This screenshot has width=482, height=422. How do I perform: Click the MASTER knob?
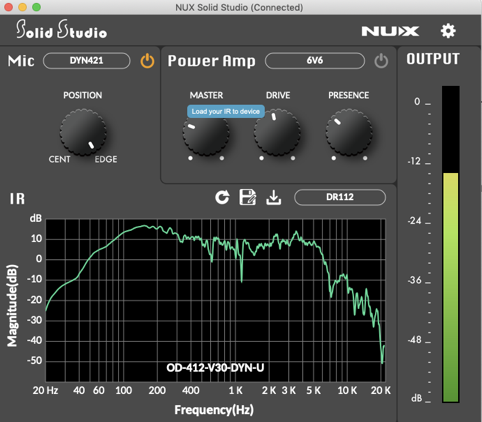point(206,132)
